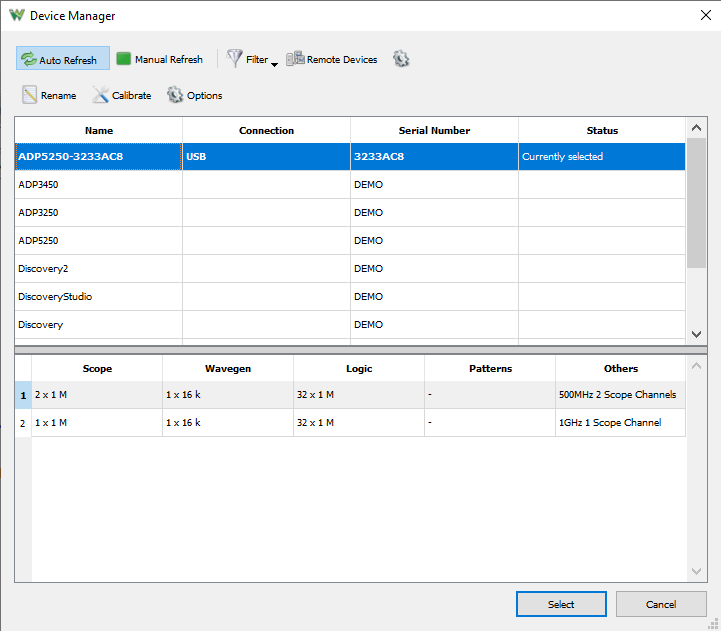
Task: Click the Calibrate label
Action: 132,96
